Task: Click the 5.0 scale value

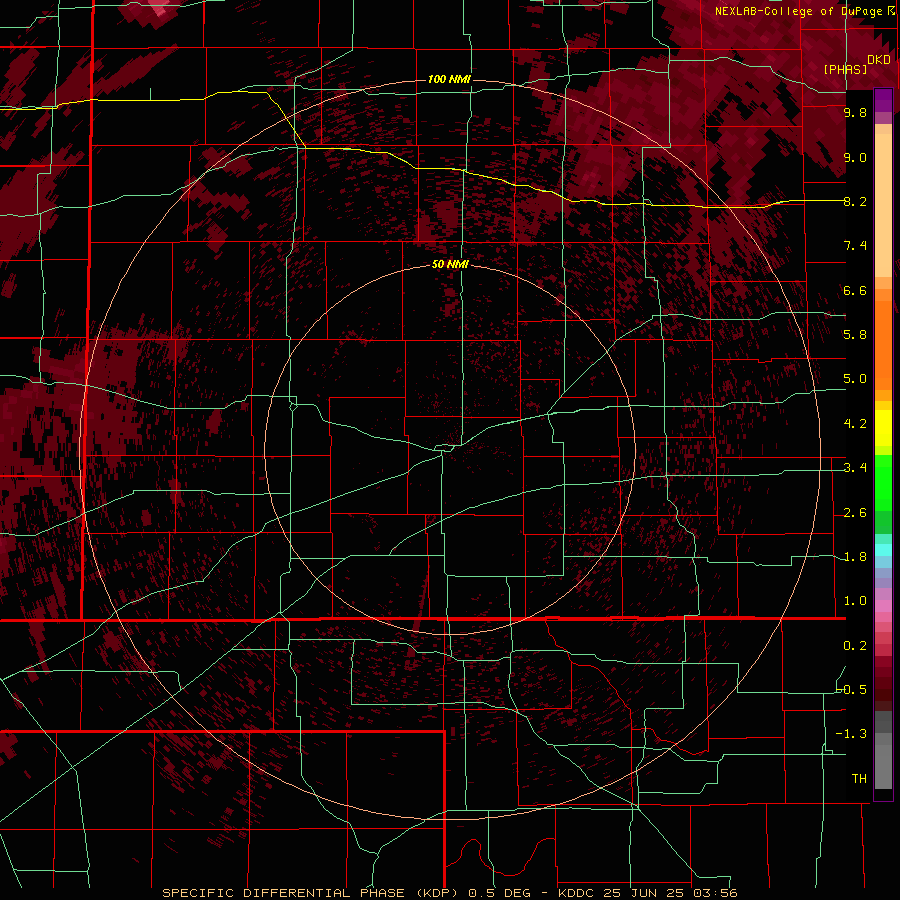Action: 855,379
